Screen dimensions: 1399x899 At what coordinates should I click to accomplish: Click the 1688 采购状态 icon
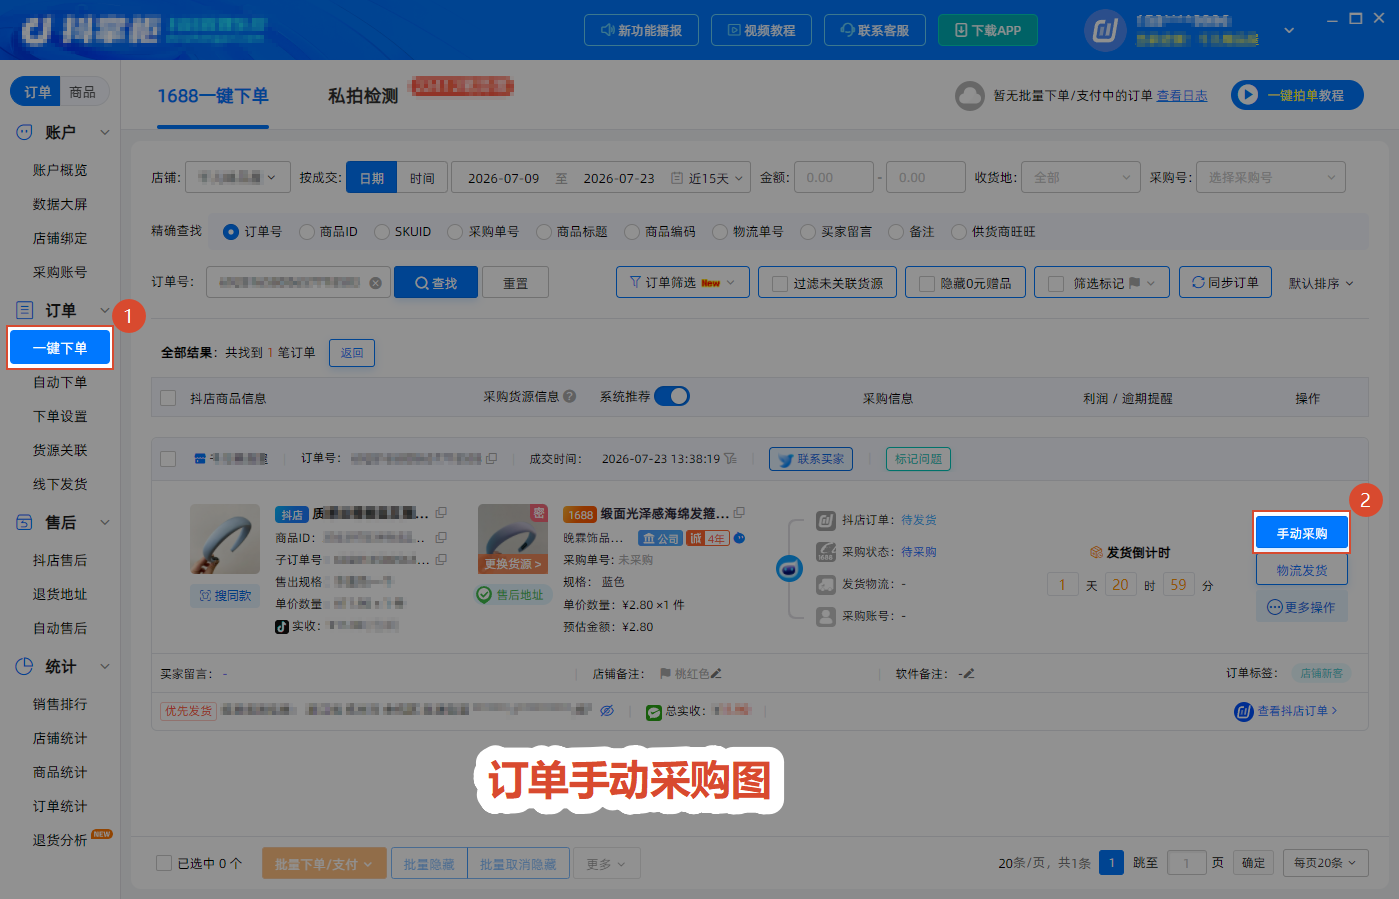pyautogui.click(x=826, y=552)
